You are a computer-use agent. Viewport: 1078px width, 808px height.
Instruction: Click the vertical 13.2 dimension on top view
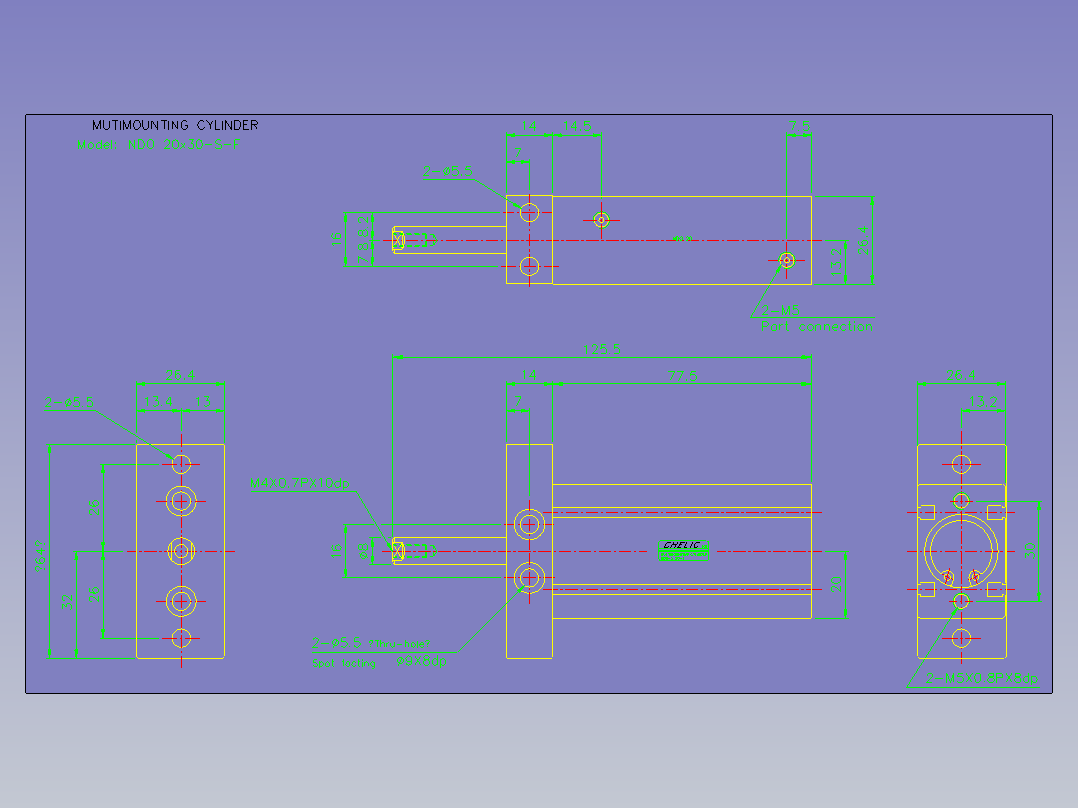tap(836, 262)
